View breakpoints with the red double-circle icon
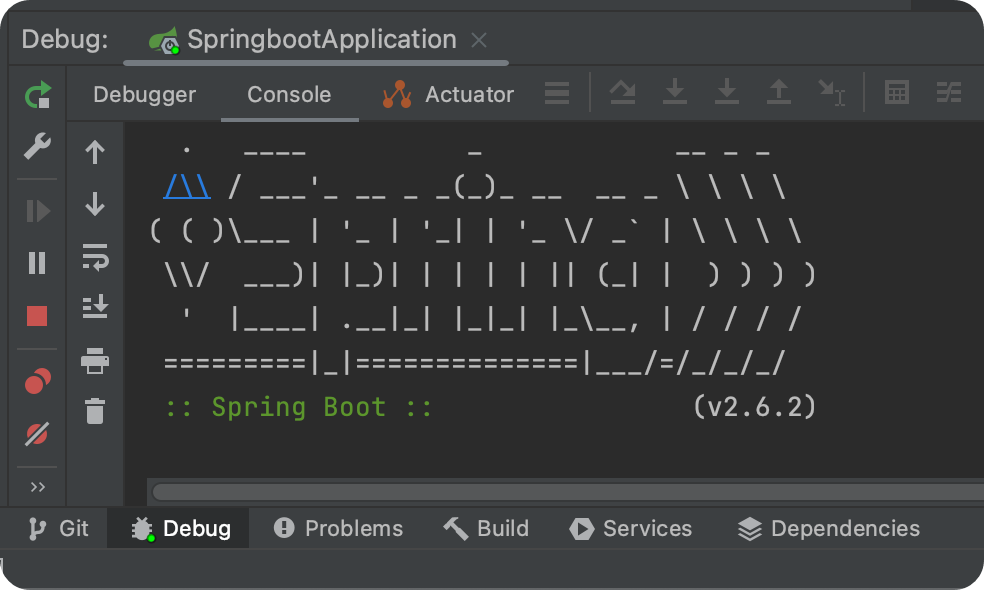This screenshot has width=984, height=590. coord(38,381)
